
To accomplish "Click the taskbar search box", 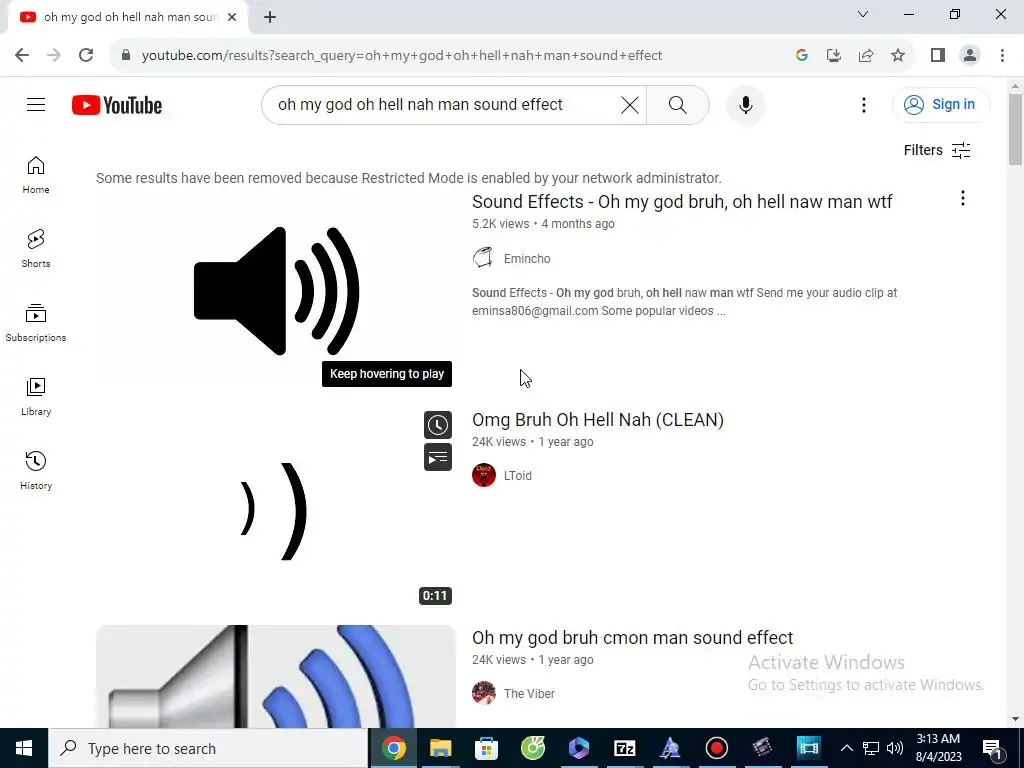I will point(208,748).
